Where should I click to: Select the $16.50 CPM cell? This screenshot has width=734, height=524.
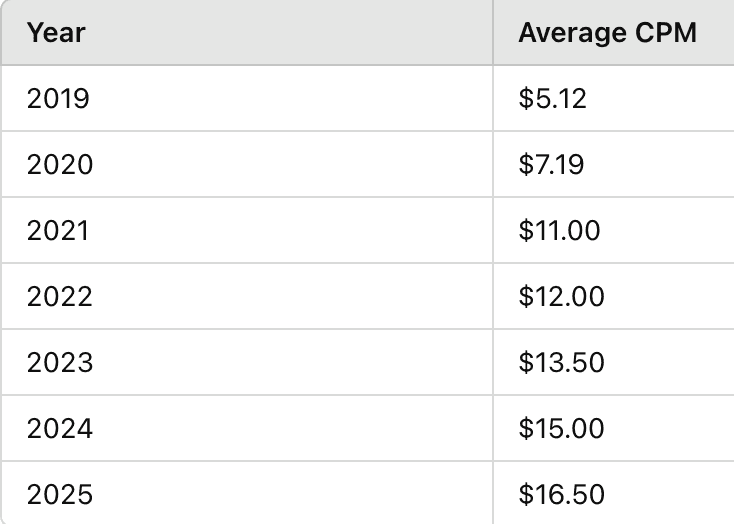[561, 494]
